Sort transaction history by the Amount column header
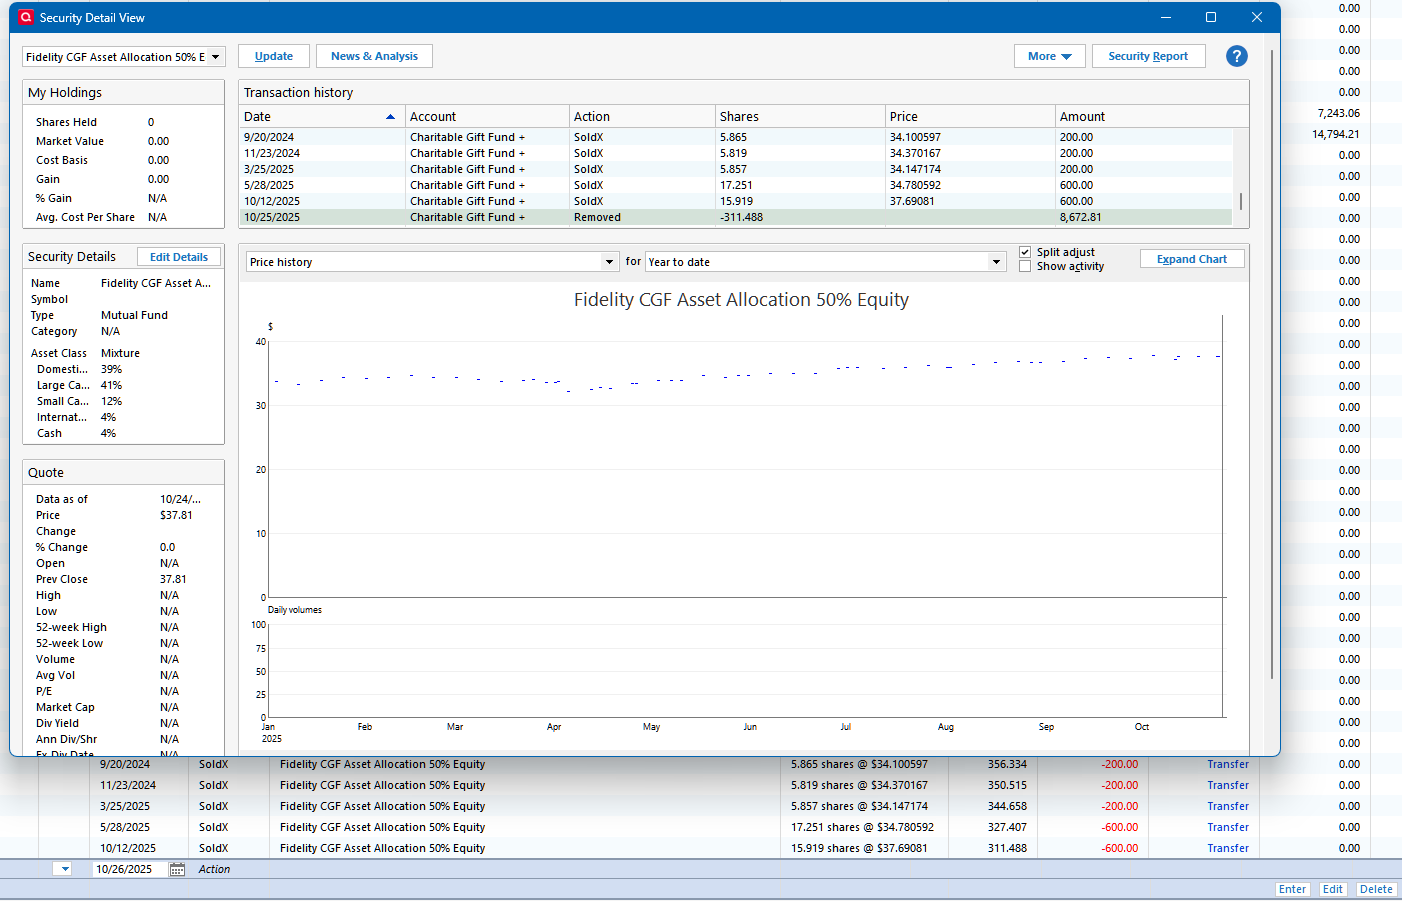 tap(1152, 117)
